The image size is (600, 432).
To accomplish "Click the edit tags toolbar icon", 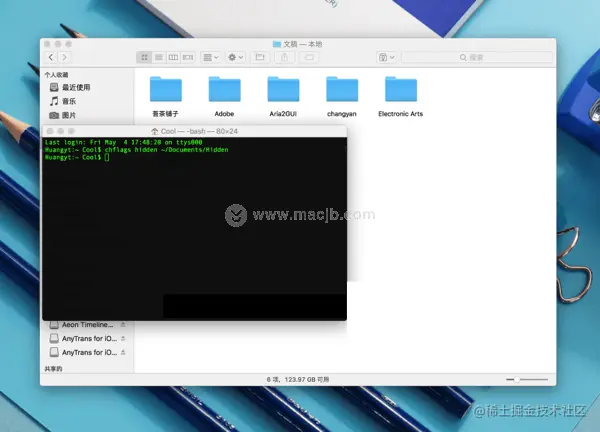I will [309, 57].
